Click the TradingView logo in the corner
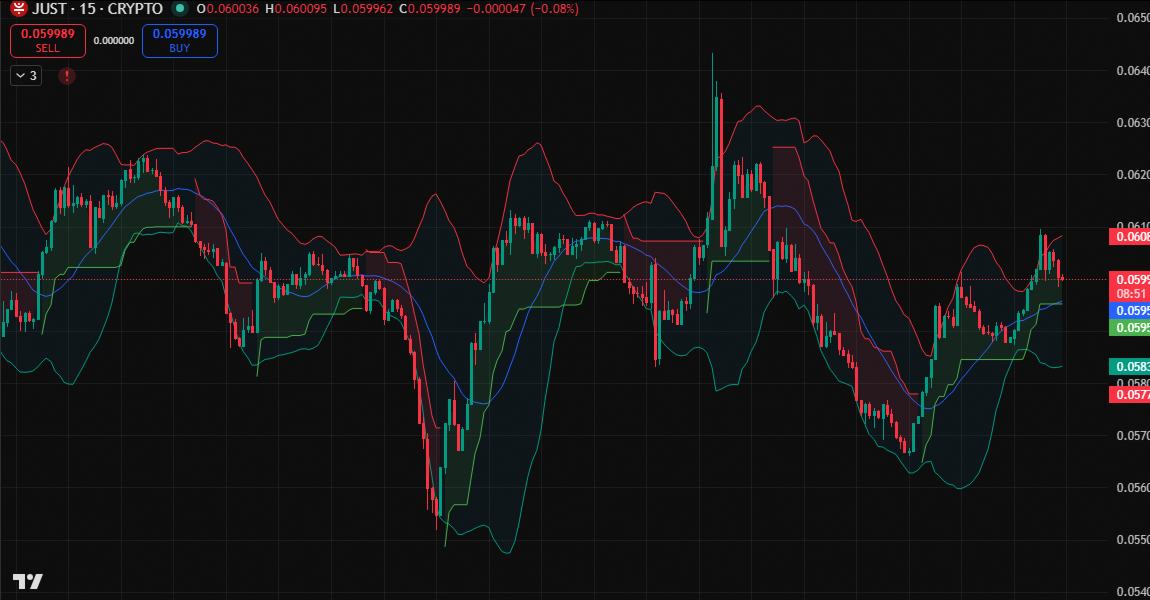 (27, 581)
